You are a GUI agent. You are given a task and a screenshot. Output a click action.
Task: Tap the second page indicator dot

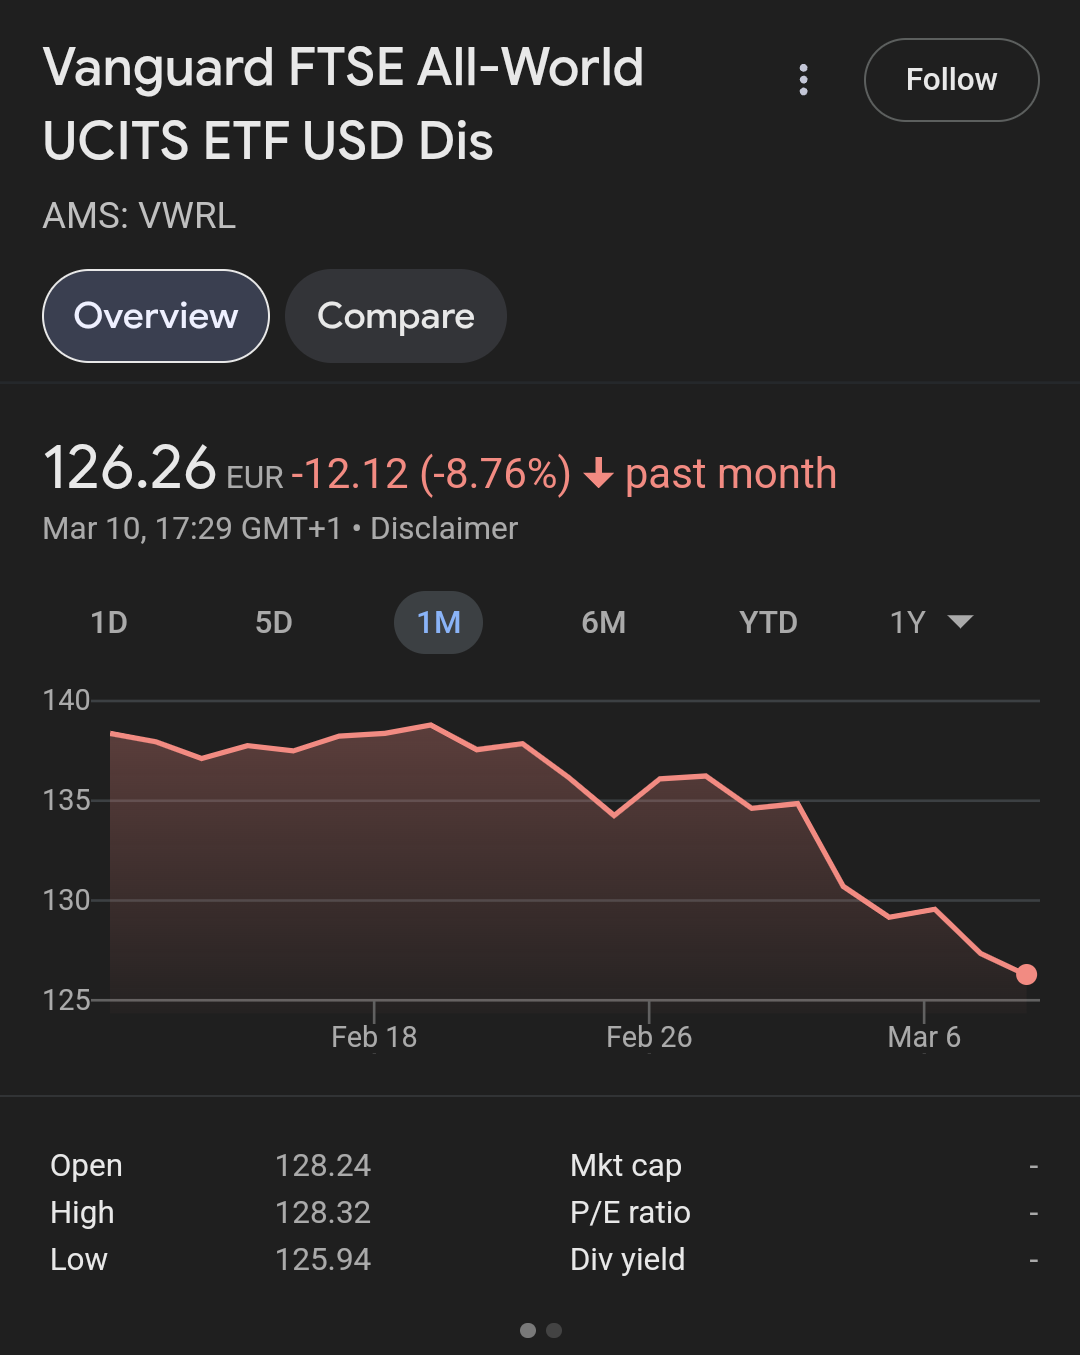(554, 1330)
